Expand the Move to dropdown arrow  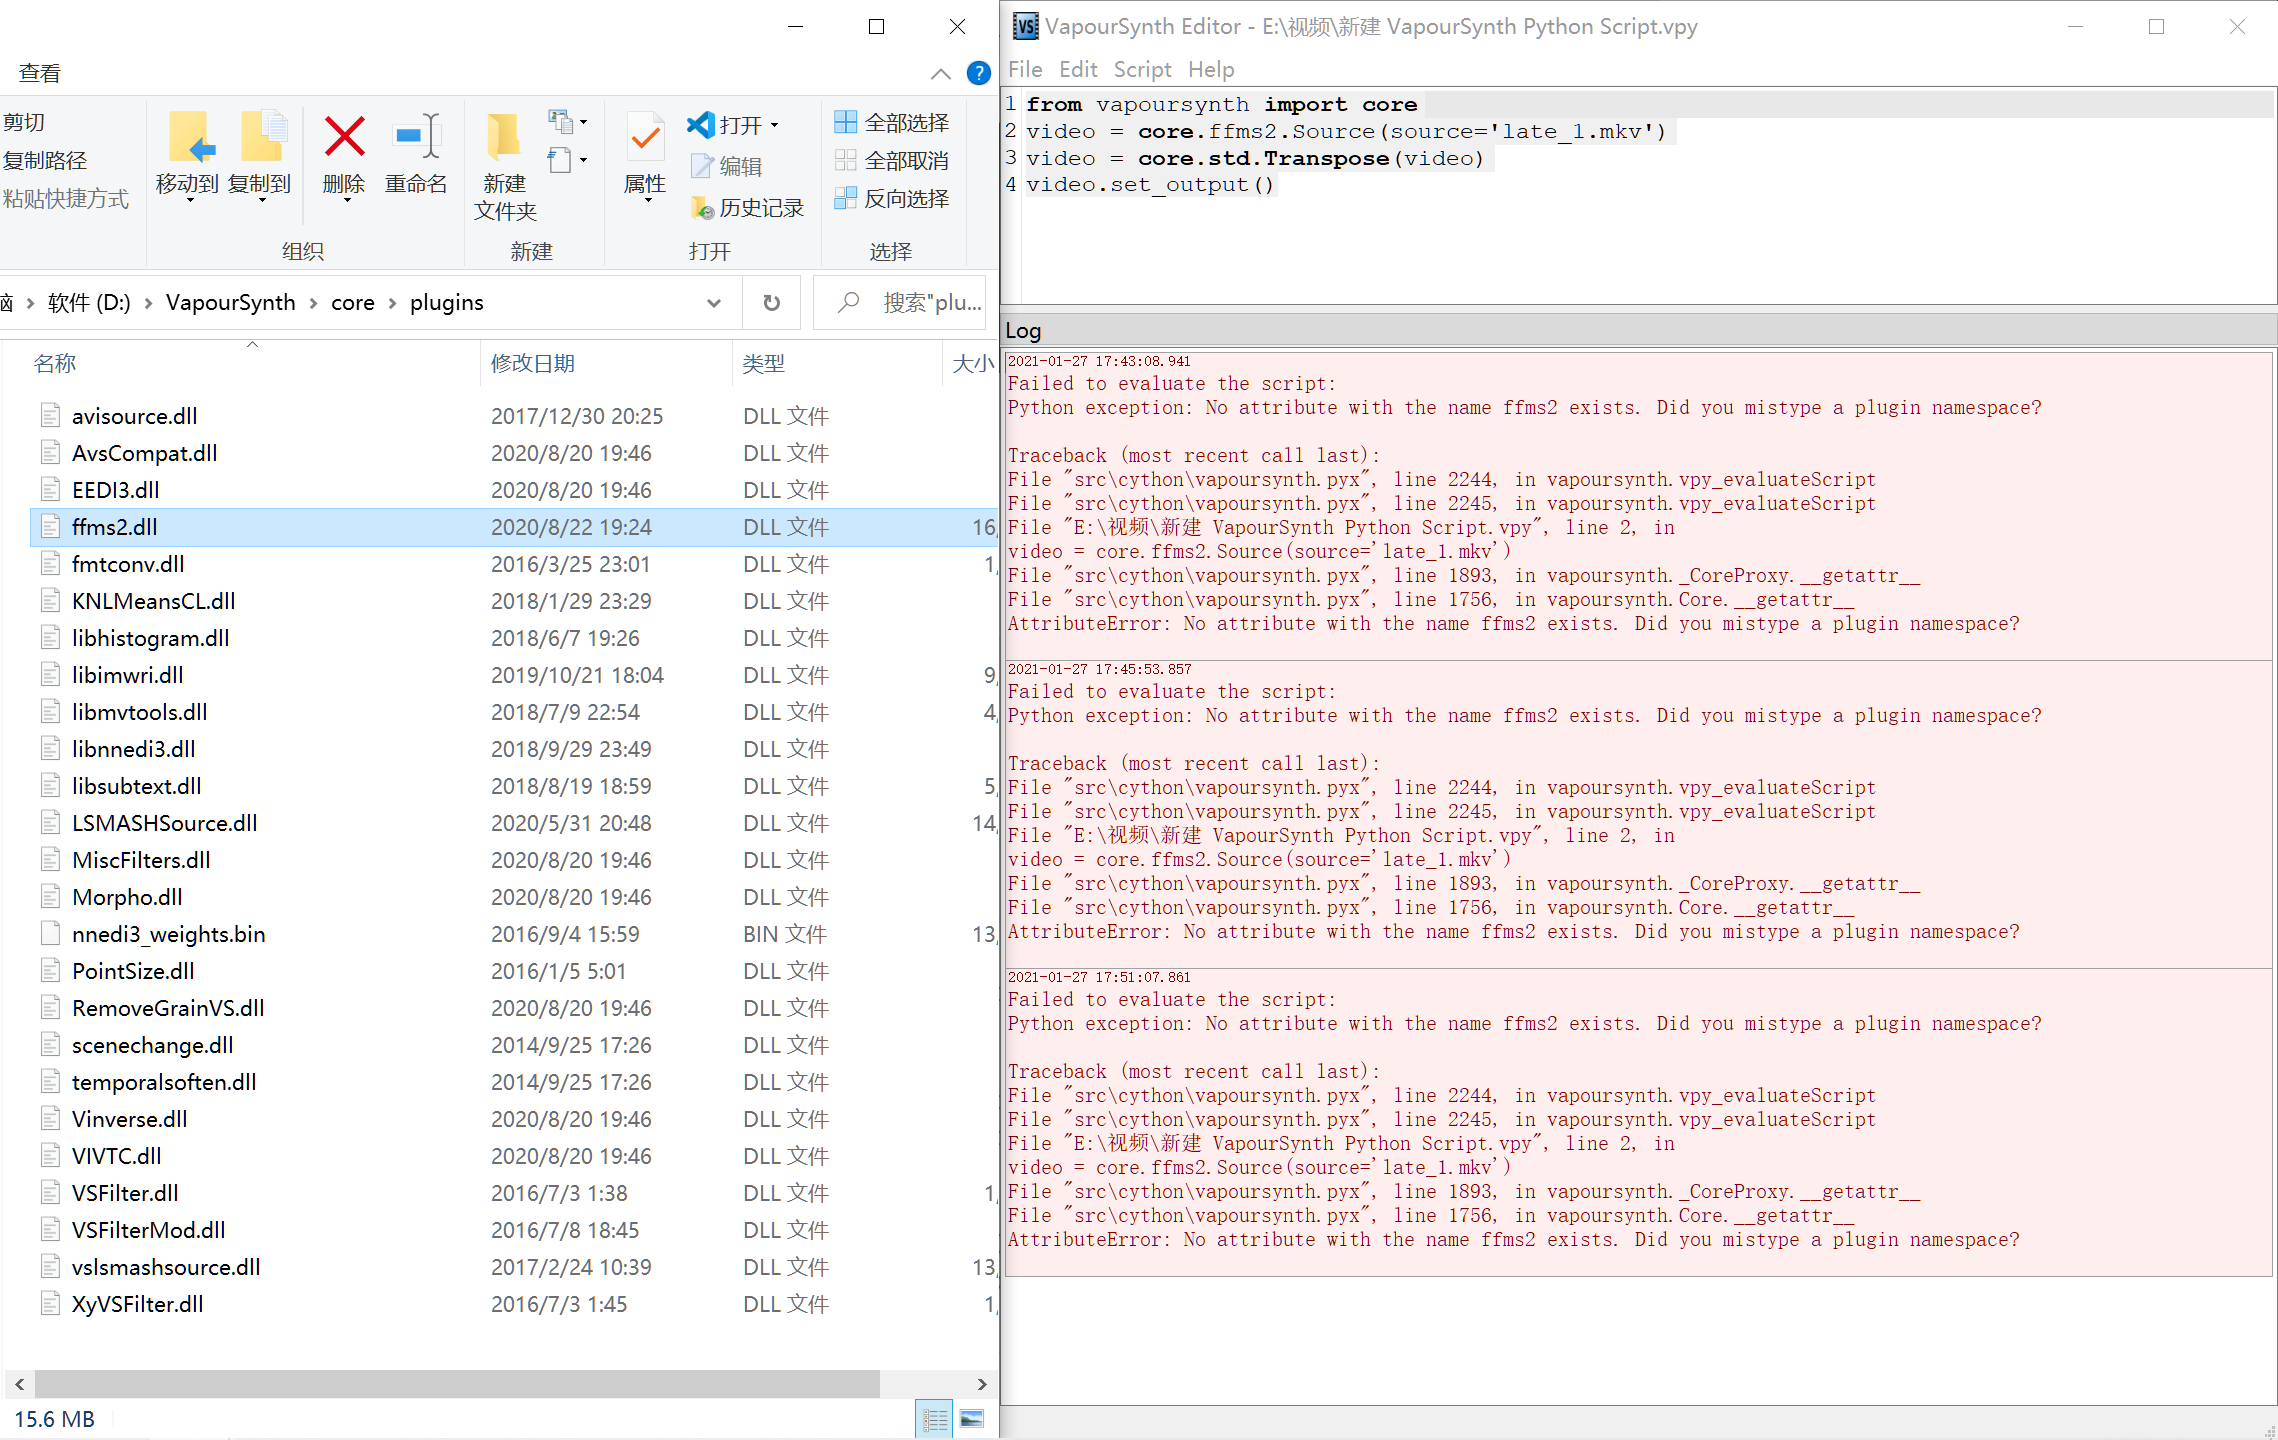[x=190, y=200]
